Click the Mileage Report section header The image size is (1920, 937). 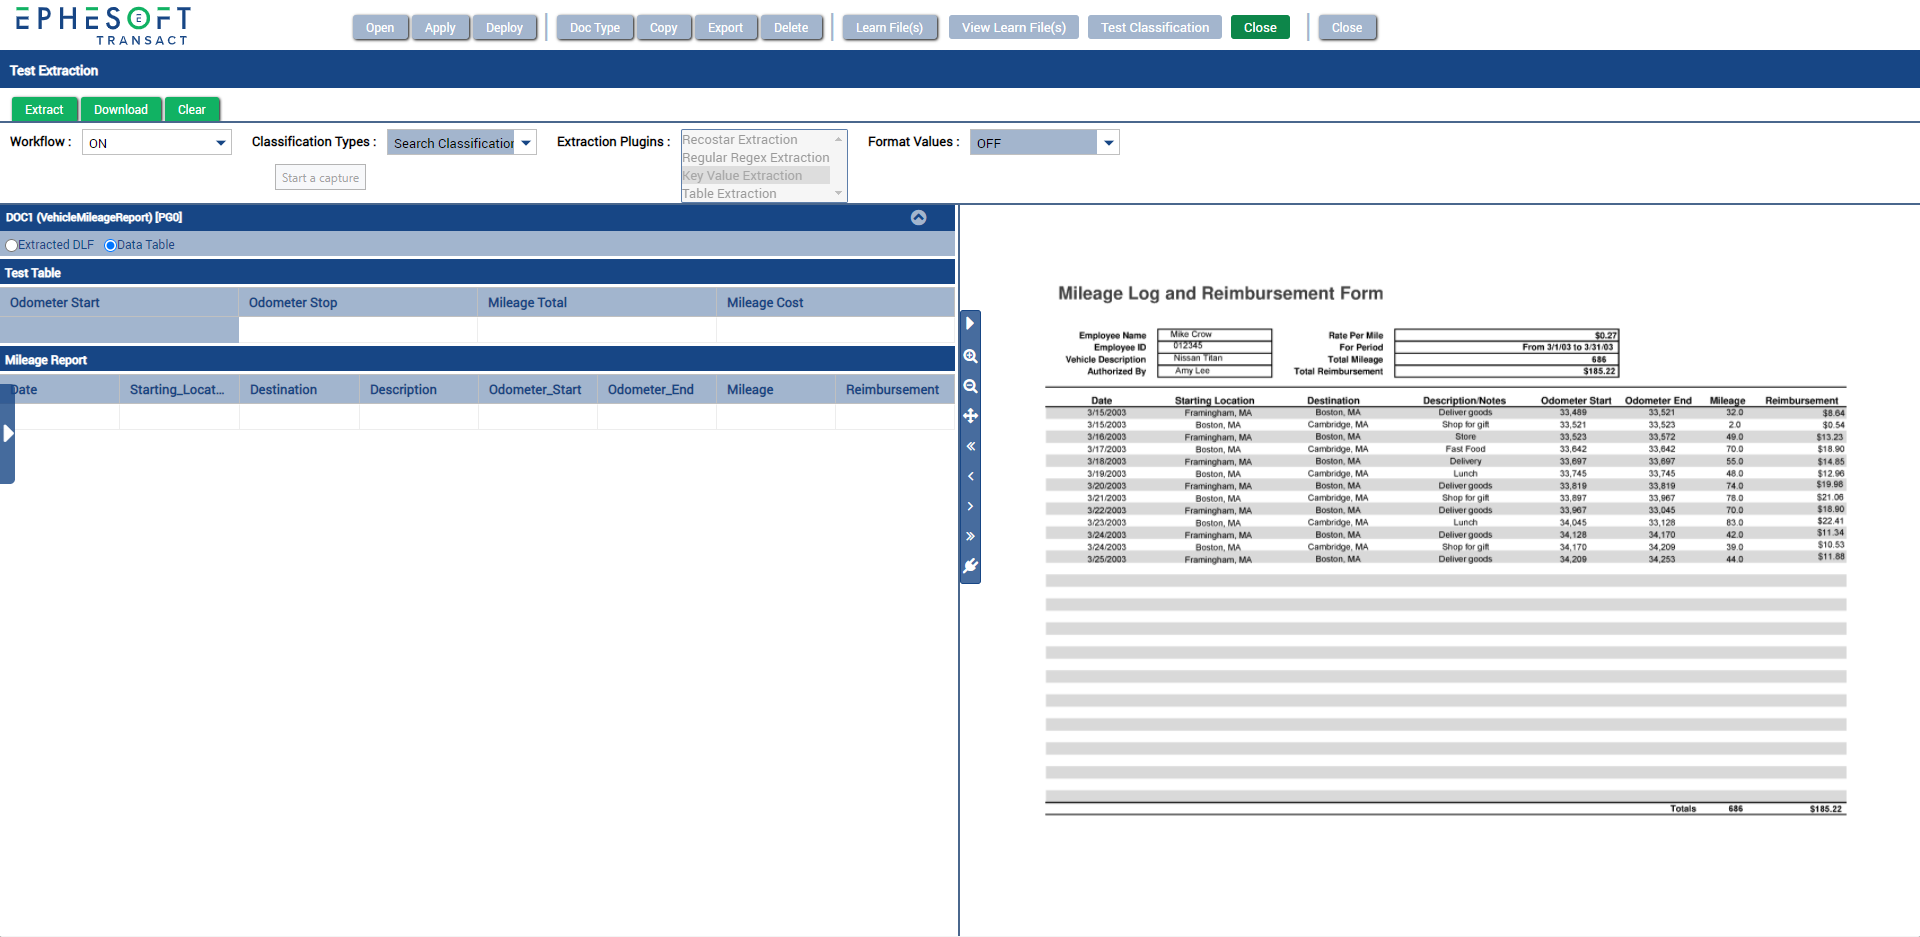point(477,360)
